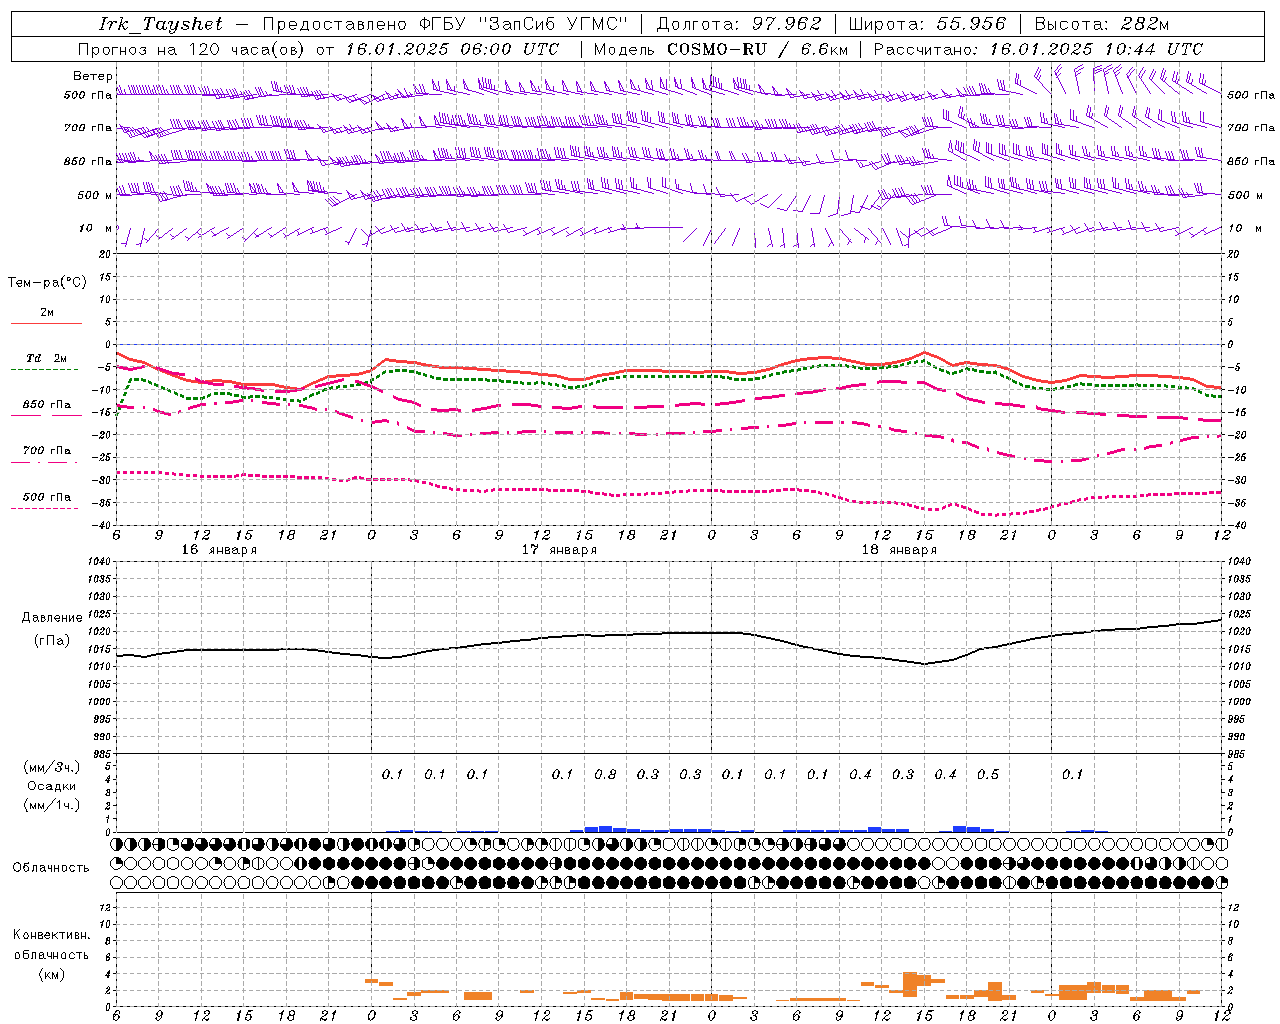Click the 'Тем-ра(°C)' temperature label
The image size is (1280, 1024).
pos(47,283)
